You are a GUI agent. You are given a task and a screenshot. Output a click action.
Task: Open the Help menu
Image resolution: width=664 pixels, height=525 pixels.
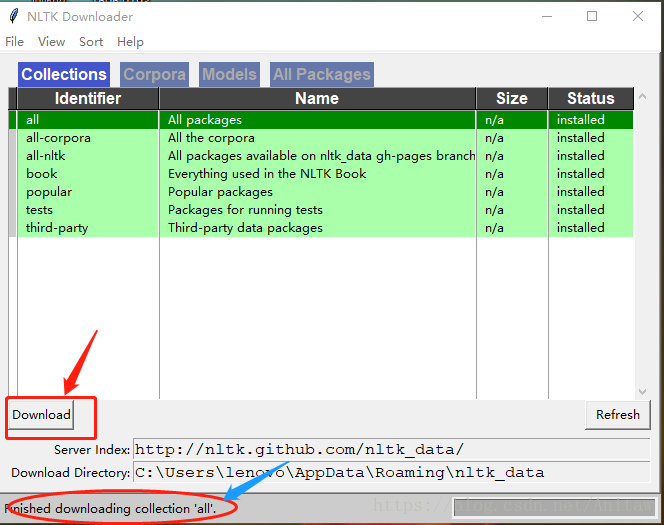[130, 42]
